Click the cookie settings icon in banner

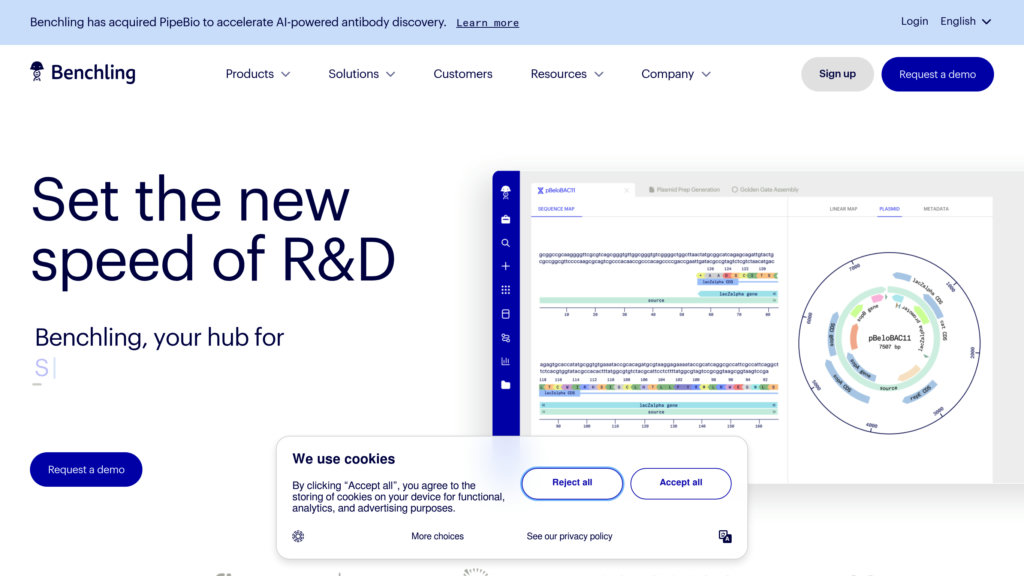pyautogui.click(x=298, y=536)
